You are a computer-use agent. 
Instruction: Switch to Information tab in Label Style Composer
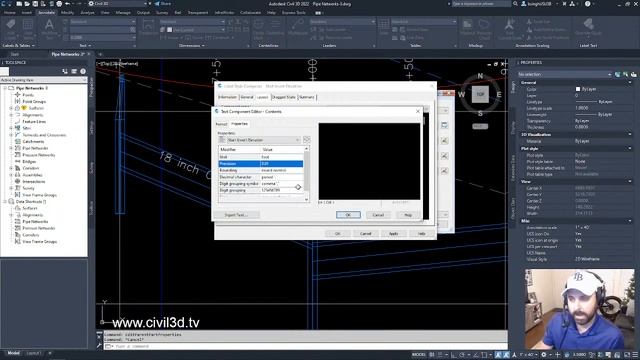point(227,97)
